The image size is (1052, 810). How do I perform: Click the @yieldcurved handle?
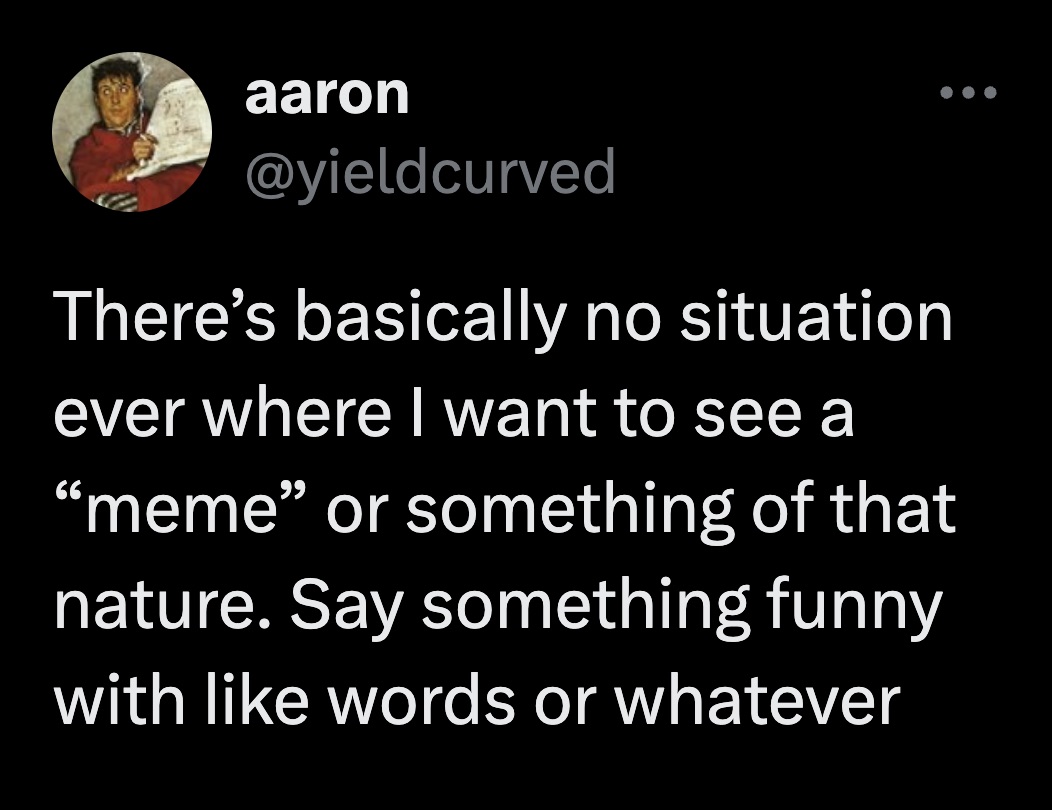(430, 171)
